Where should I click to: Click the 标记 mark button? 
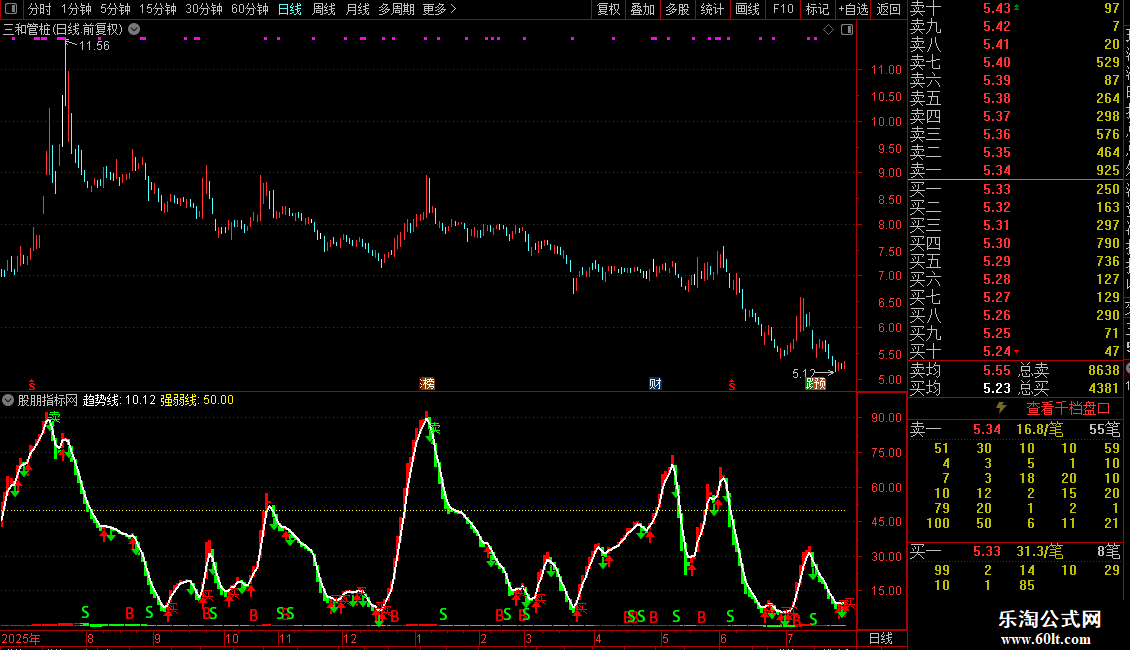817,9
